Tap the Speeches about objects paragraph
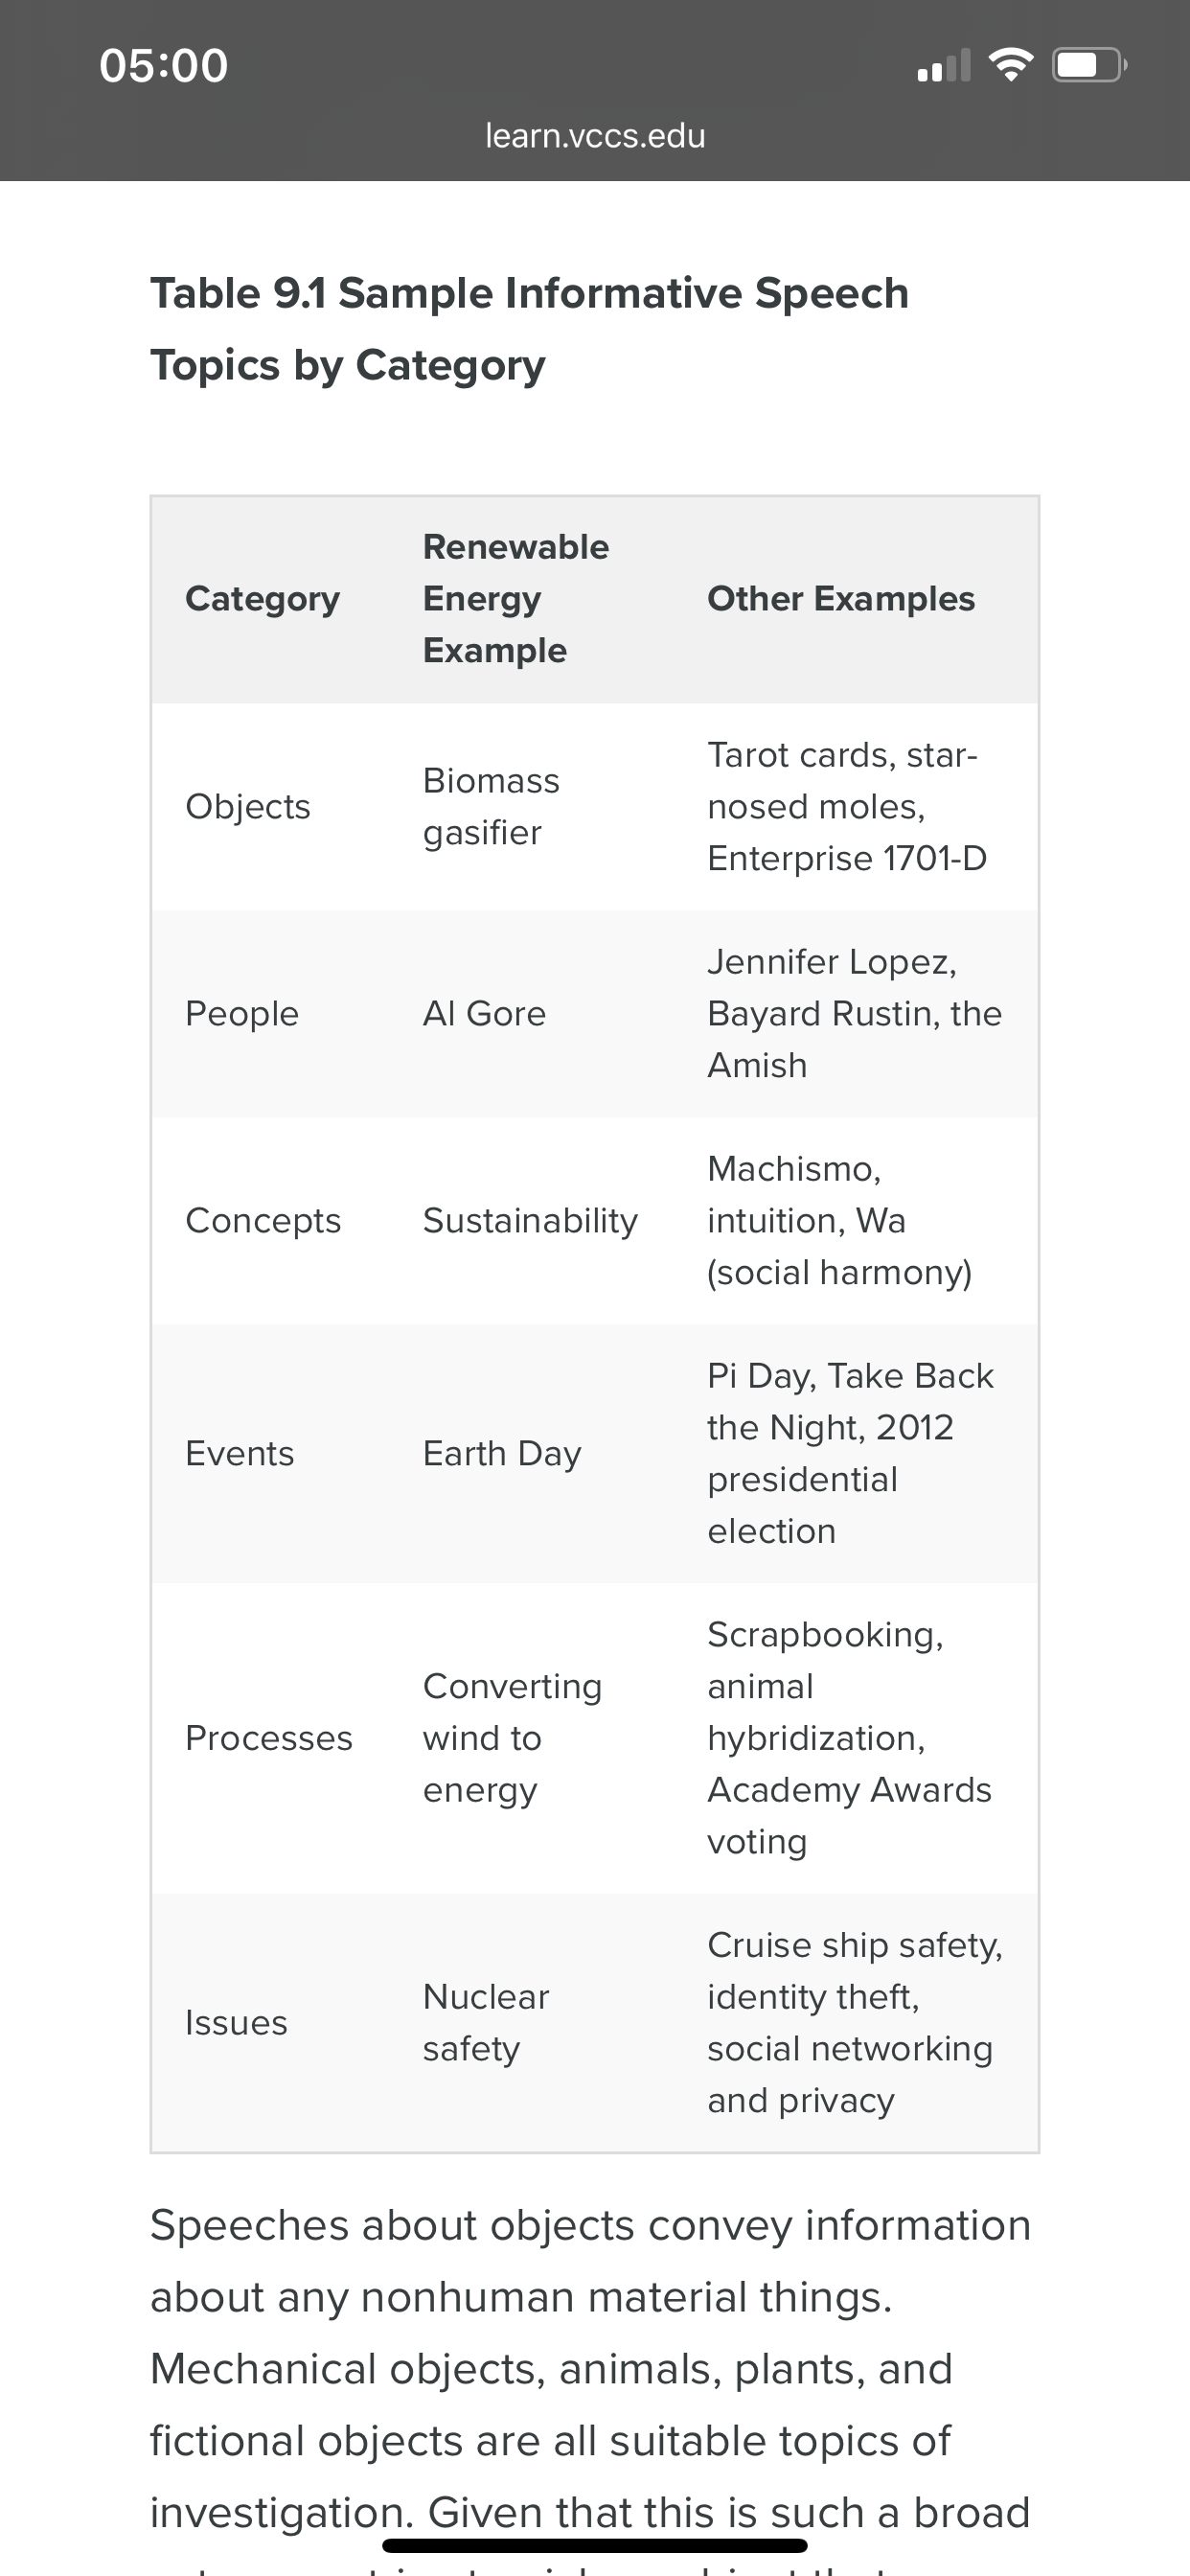The image size is (1190, 2576). (590, 2380)
